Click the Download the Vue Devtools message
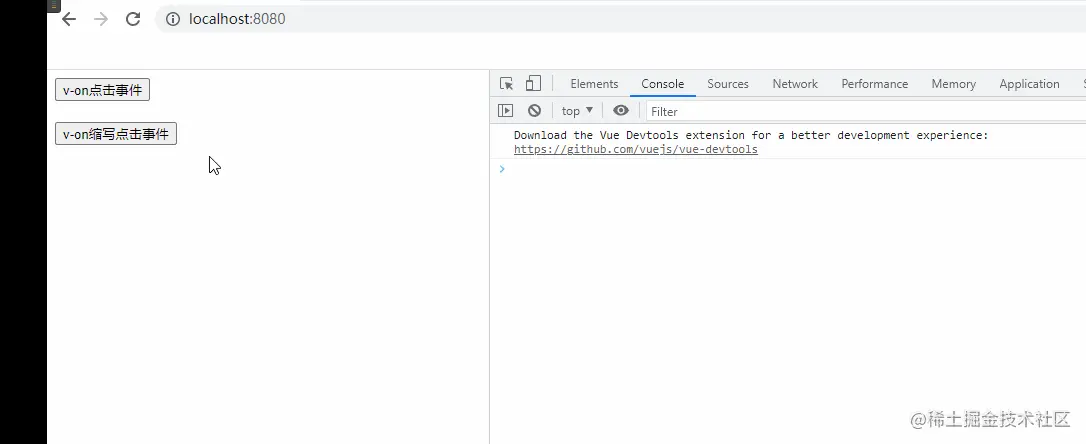Viewport: 1086px width, 444px height. click(x=751, y=135)
